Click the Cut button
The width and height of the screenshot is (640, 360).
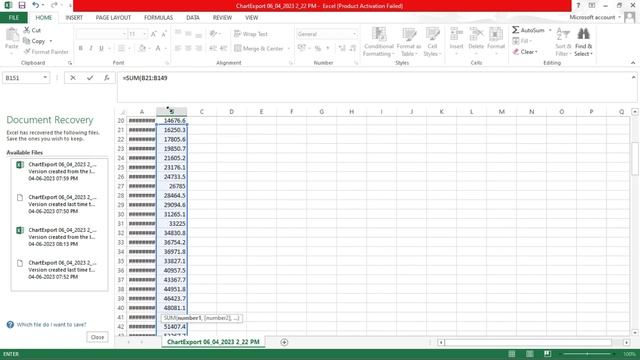32,30
